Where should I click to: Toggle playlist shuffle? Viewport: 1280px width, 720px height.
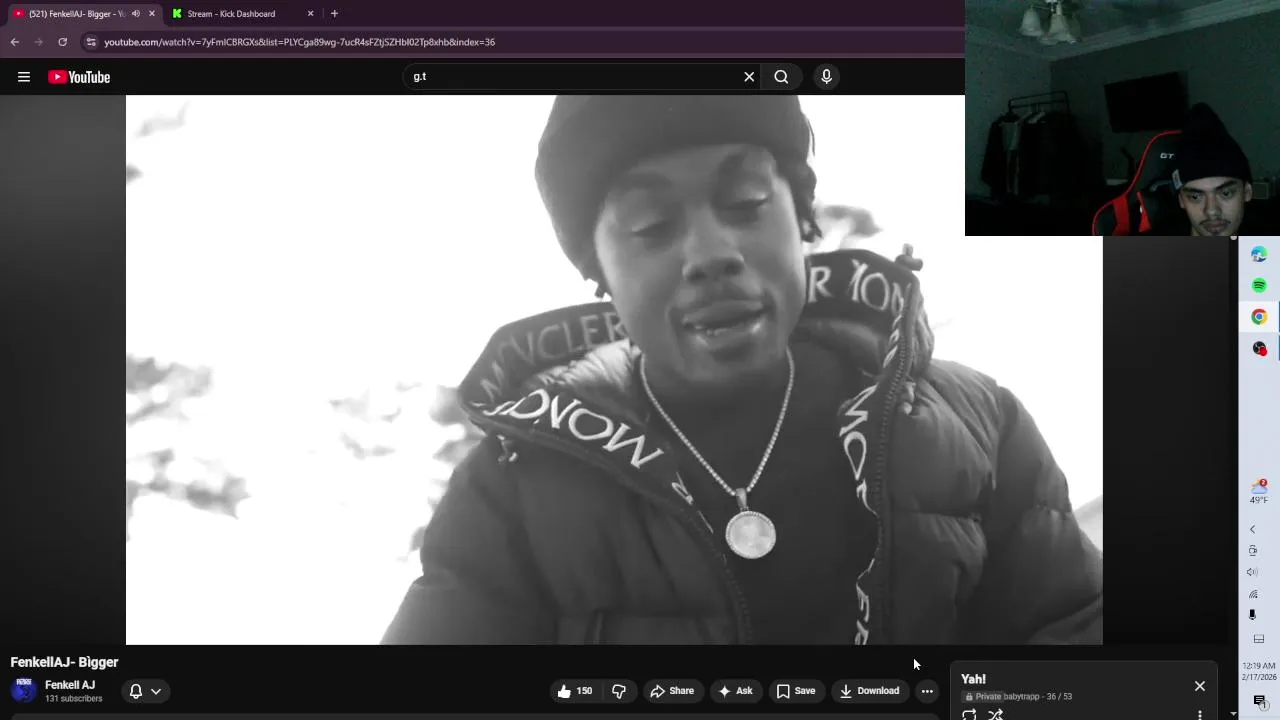pos(995,714)
